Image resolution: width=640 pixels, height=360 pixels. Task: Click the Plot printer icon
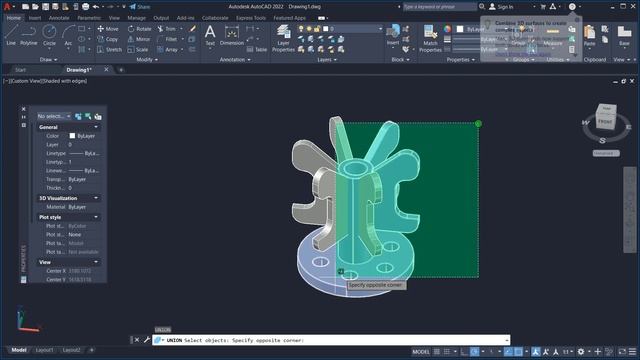tap(85, 7)
